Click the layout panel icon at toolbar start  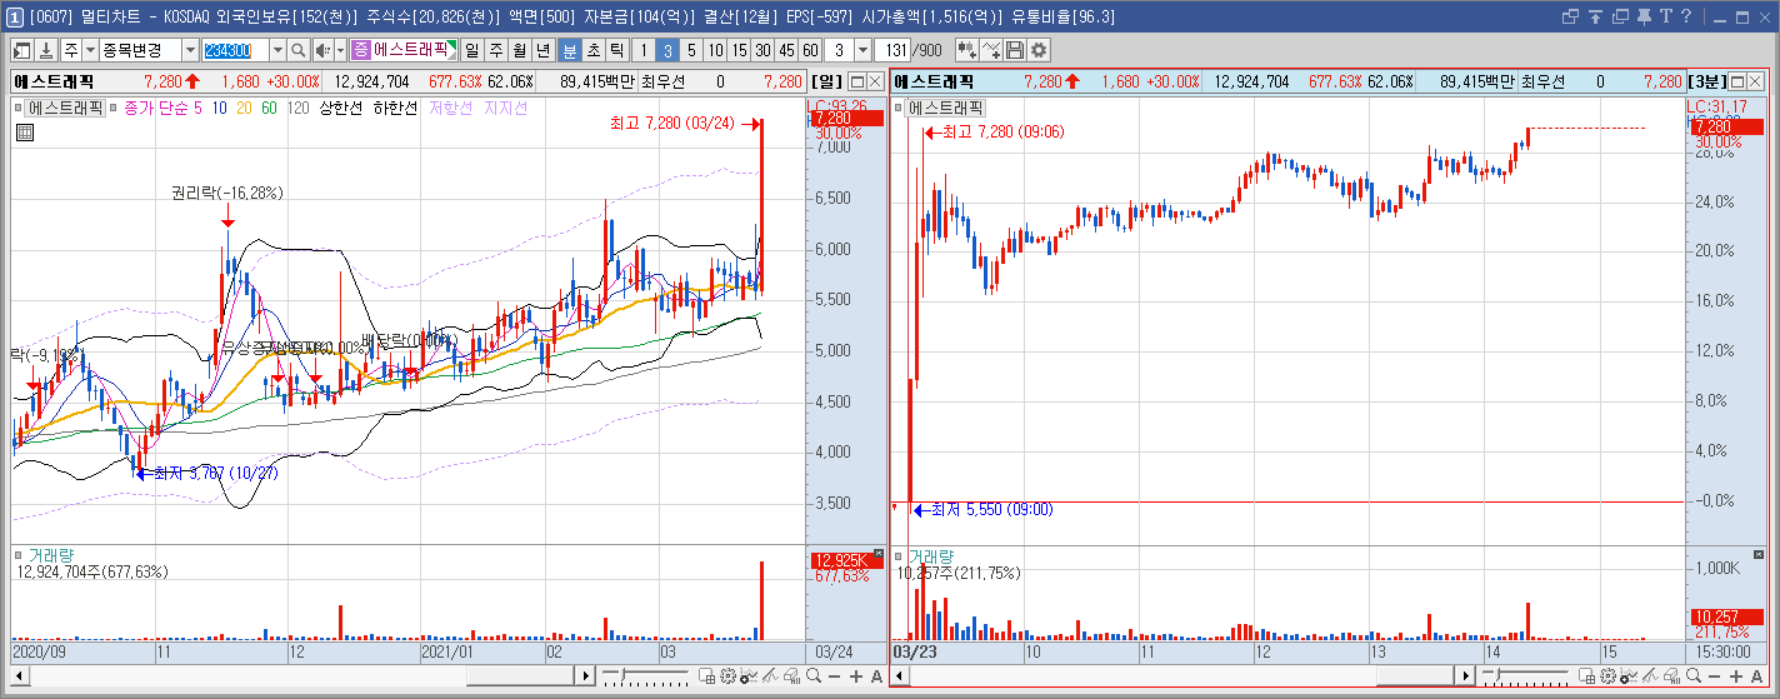[21, 50]
